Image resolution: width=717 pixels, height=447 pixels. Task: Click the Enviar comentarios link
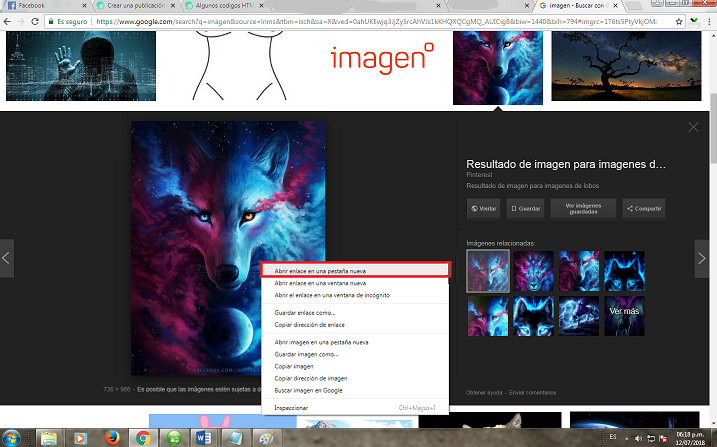click(x=532, y=393)
